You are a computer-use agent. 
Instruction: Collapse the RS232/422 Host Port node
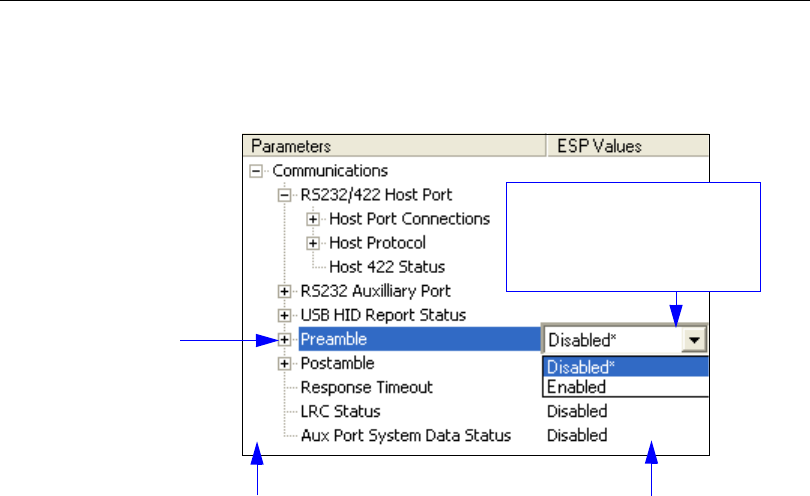click(285, 194)
